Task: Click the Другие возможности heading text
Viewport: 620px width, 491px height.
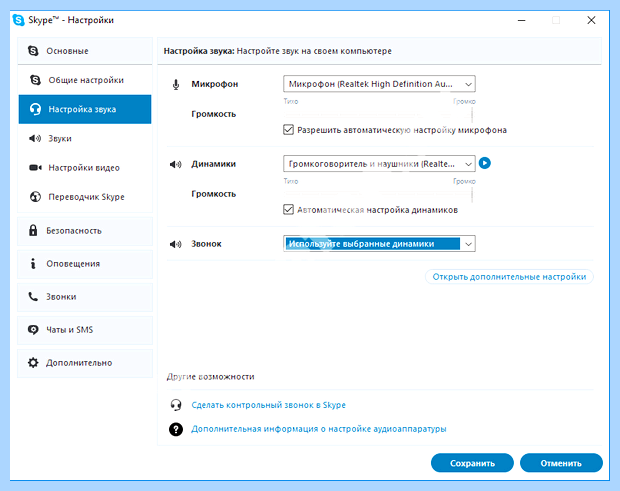Action: coord(210,377)
